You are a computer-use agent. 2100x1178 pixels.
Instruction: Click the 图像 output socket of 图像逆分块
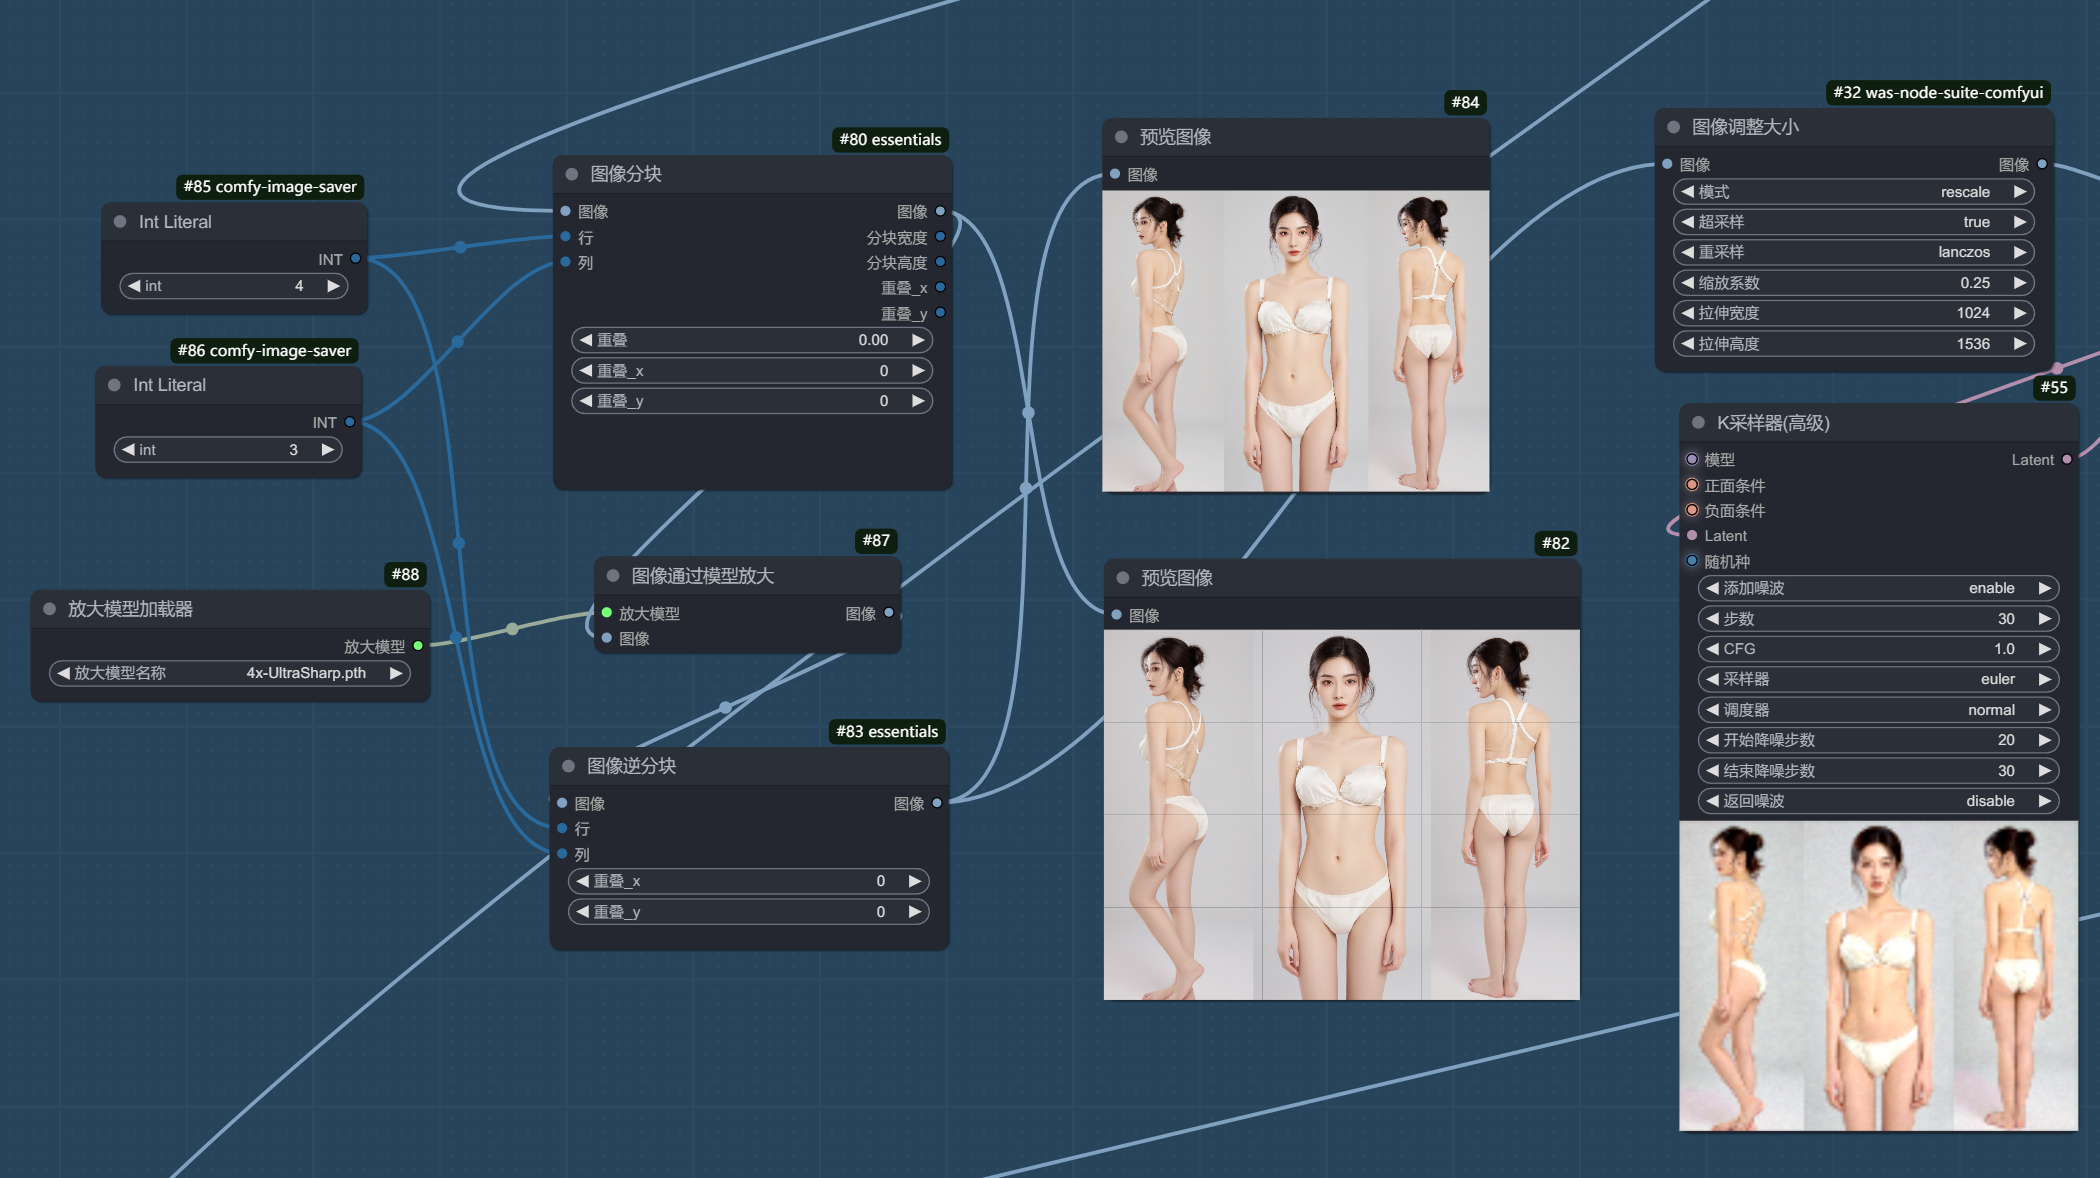(x=937, y=803)
